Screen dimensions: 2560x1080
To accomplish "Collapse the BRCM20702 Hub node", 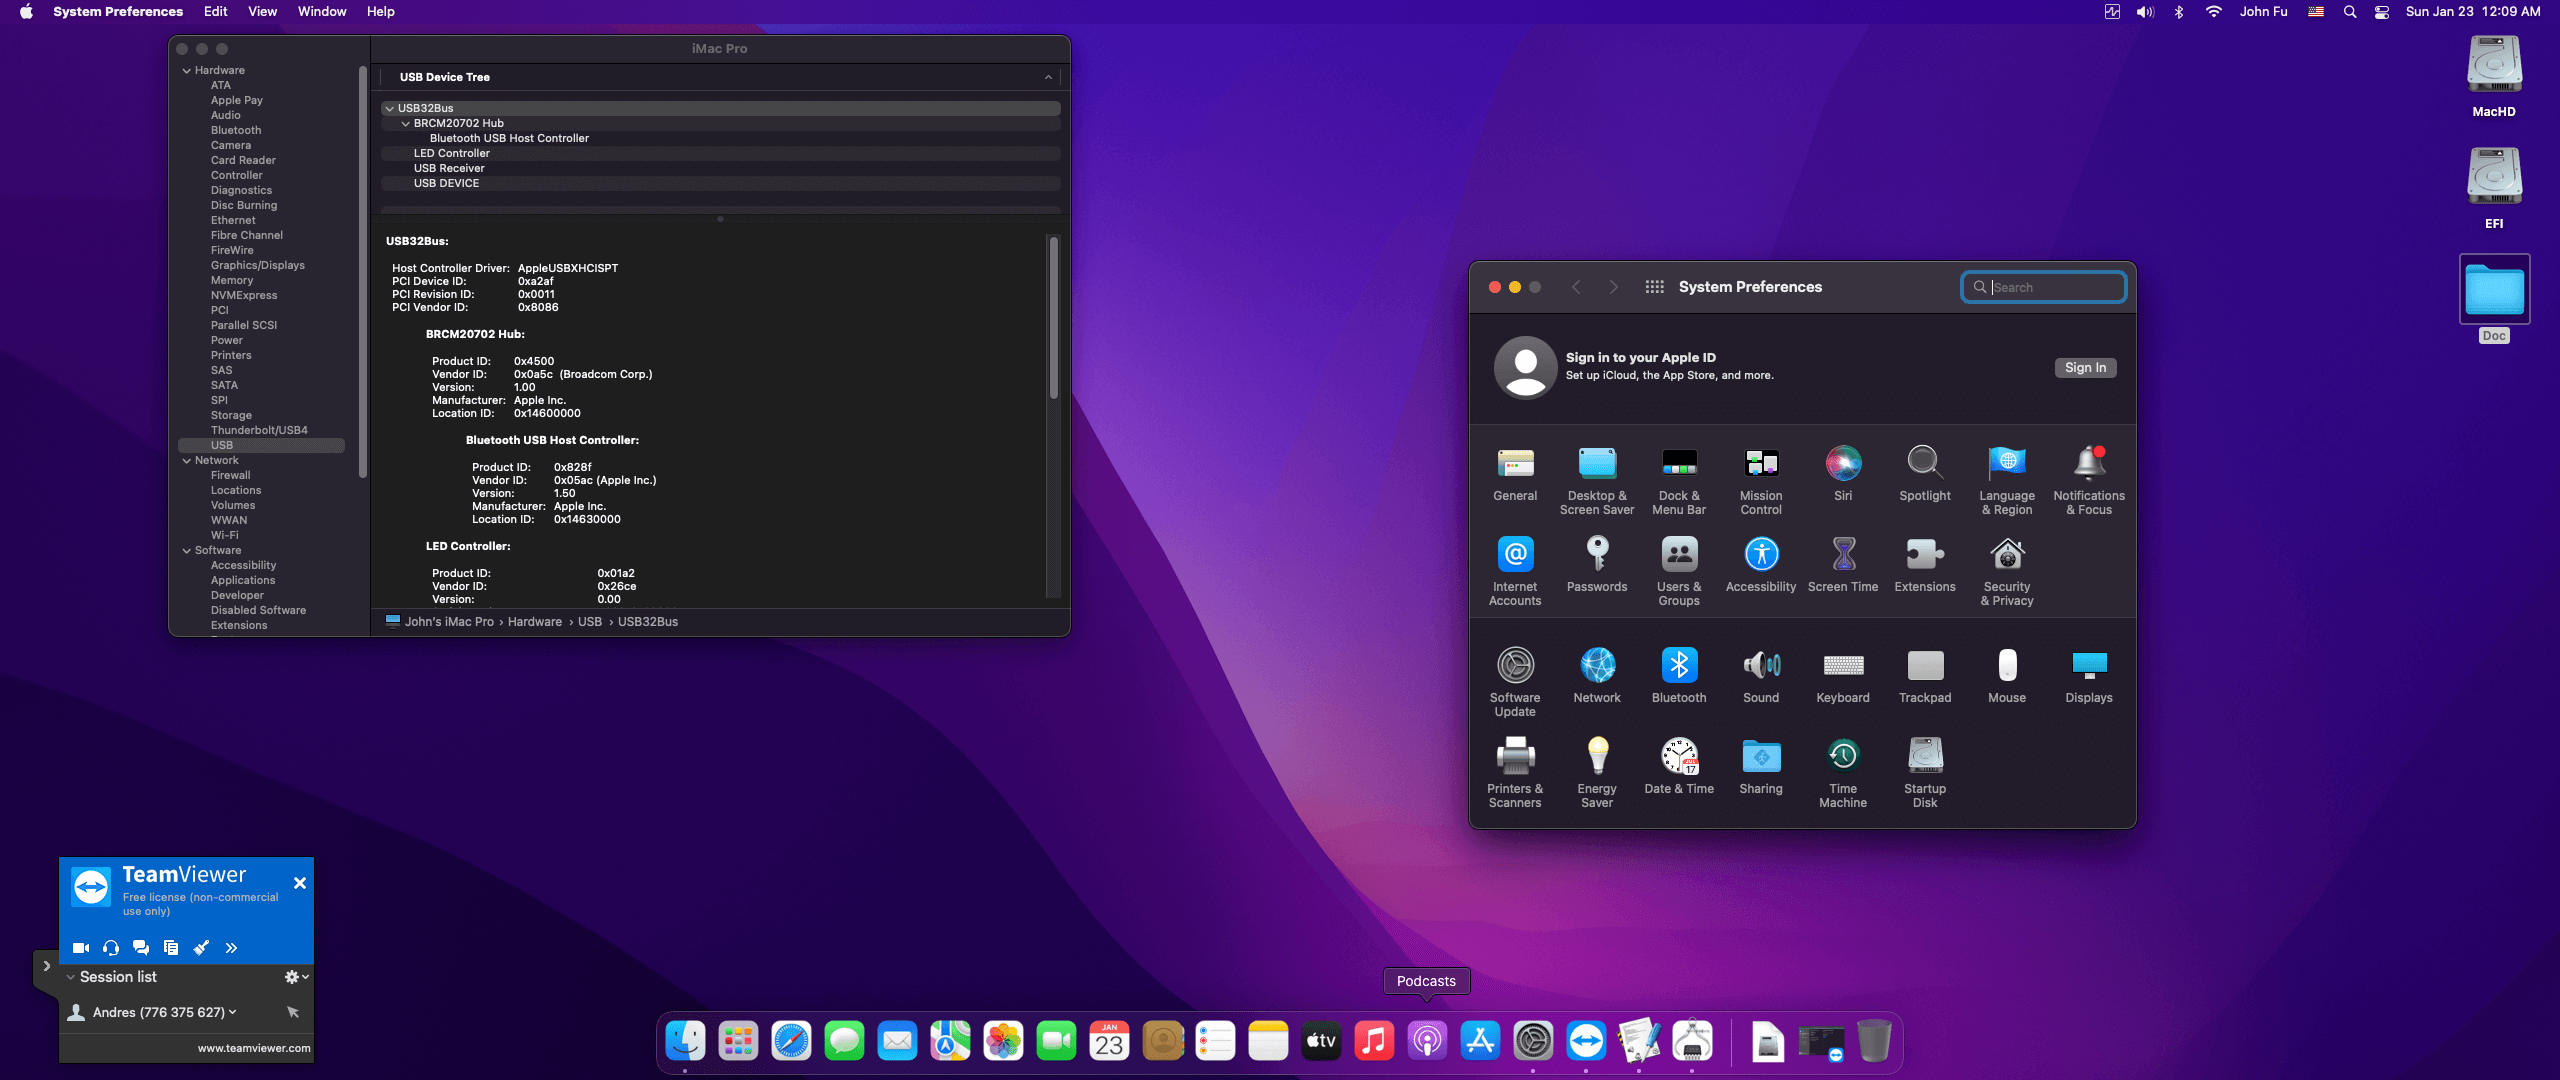I will pos(406,124).
